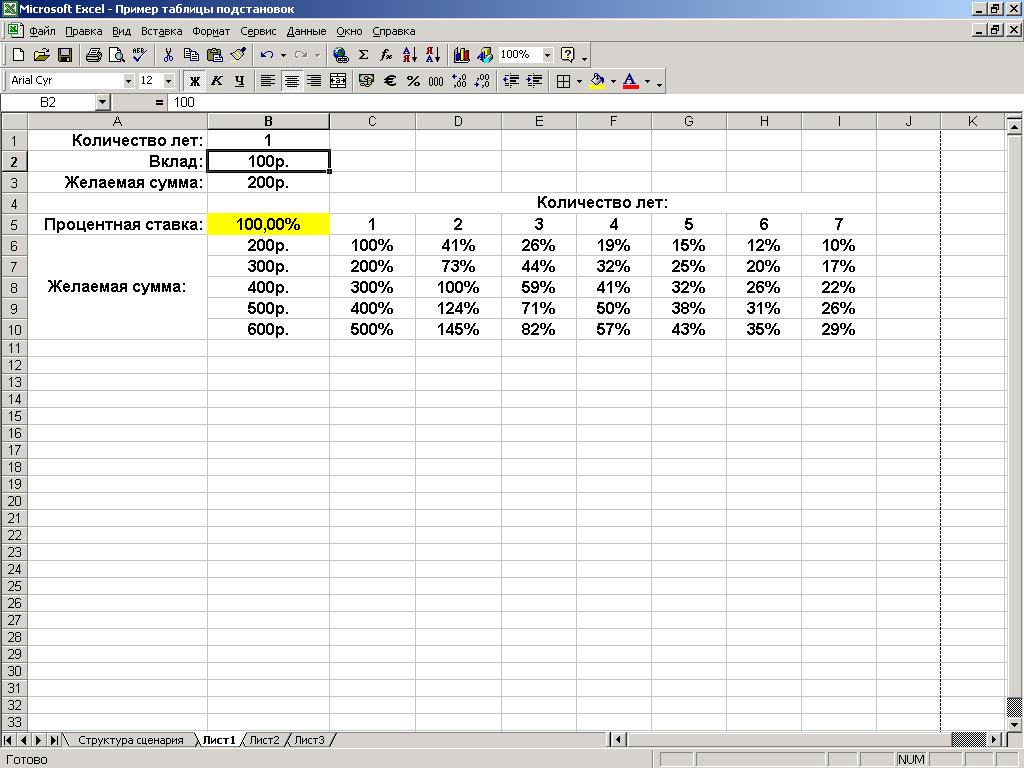This screenshot has width=1024, height=768.
Task: Open the Paste Function fx icon
Action: click(387, 55)
